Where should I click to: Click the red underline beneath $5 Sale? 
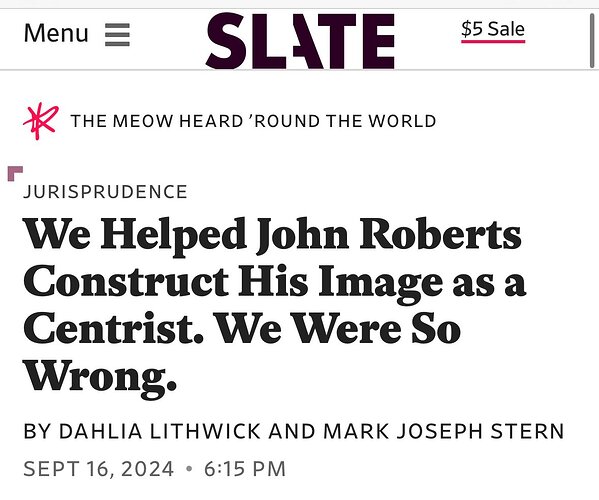pos(493,41)
